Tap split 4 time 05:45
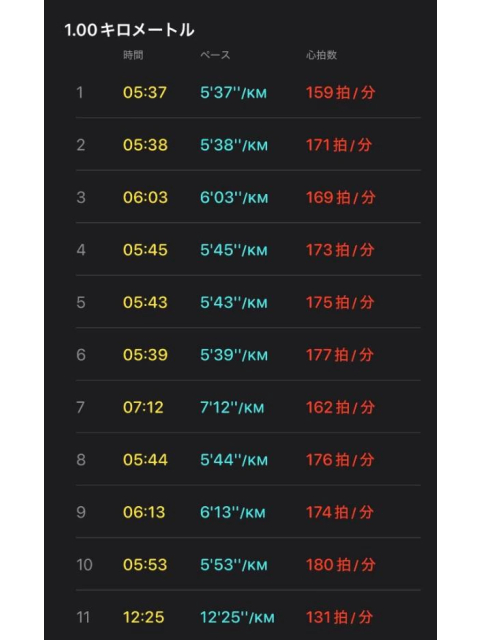480x640 pixels. (x=145, y=250)
